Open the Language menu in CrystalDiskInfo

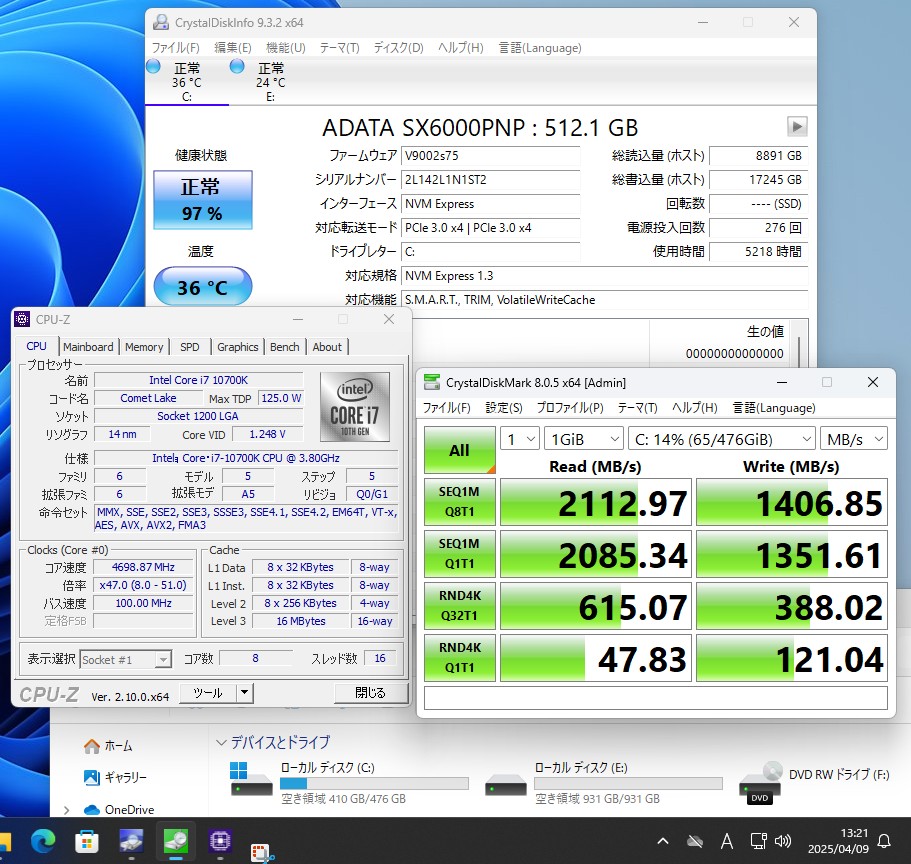(540, 48)
